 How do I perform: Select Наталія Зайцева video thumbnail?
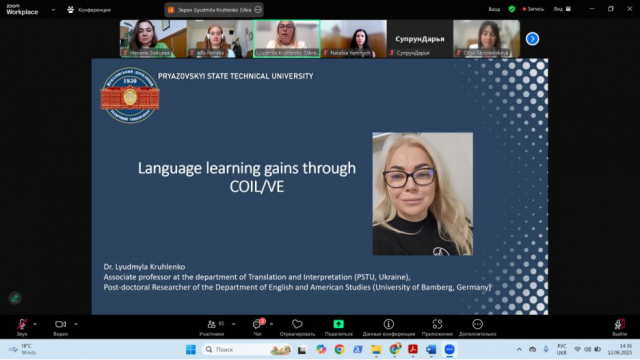[x=153, y=39]
